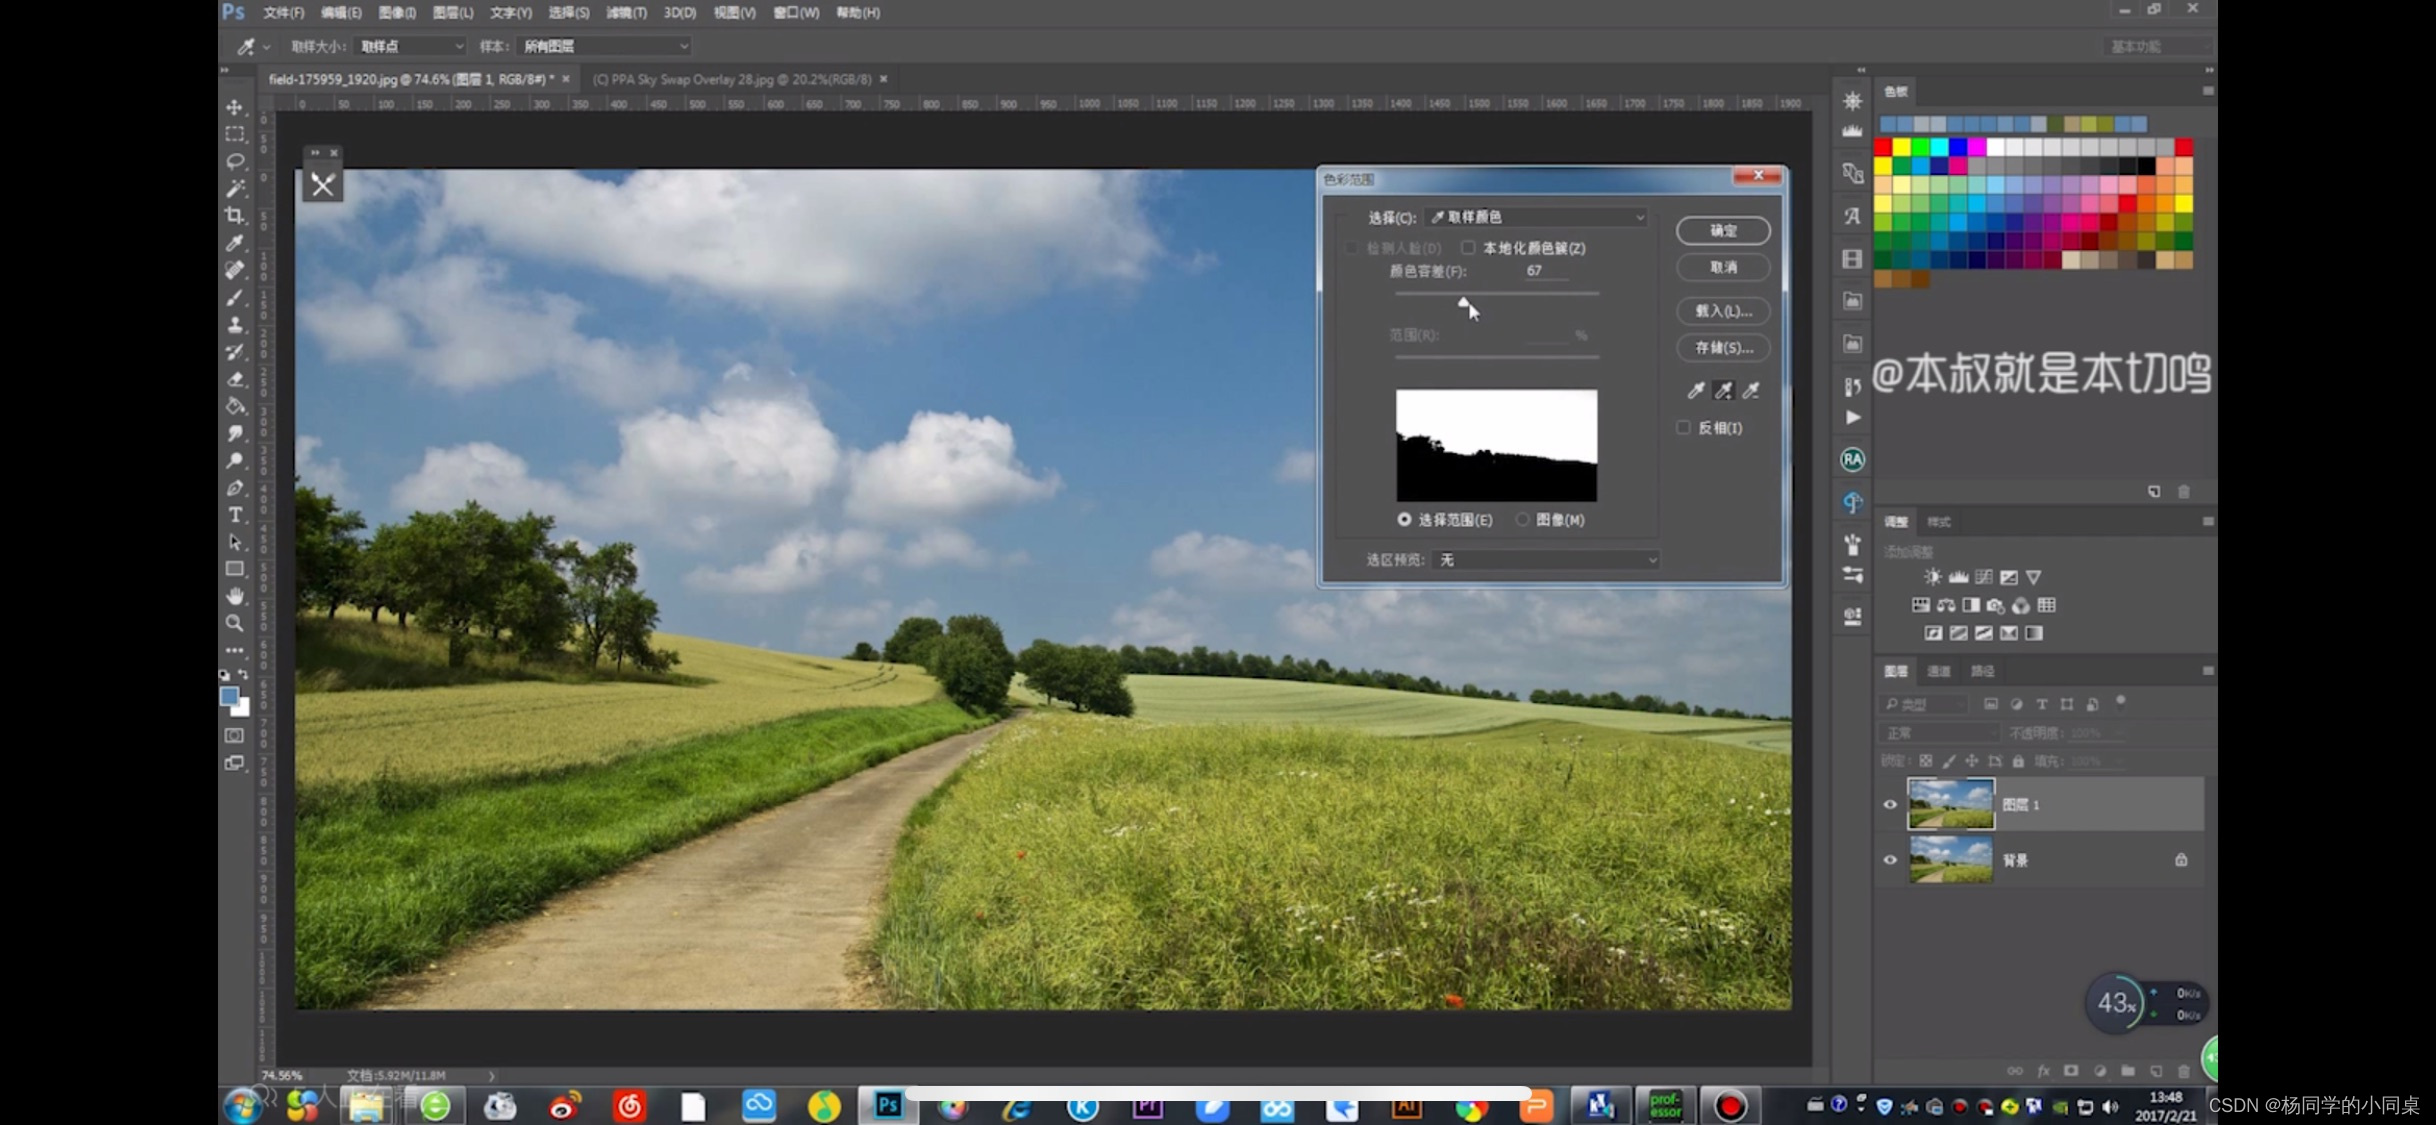Click the Curves adjustment icon
This screenshot has height=1125, width=2436.
pos(1984,577)
